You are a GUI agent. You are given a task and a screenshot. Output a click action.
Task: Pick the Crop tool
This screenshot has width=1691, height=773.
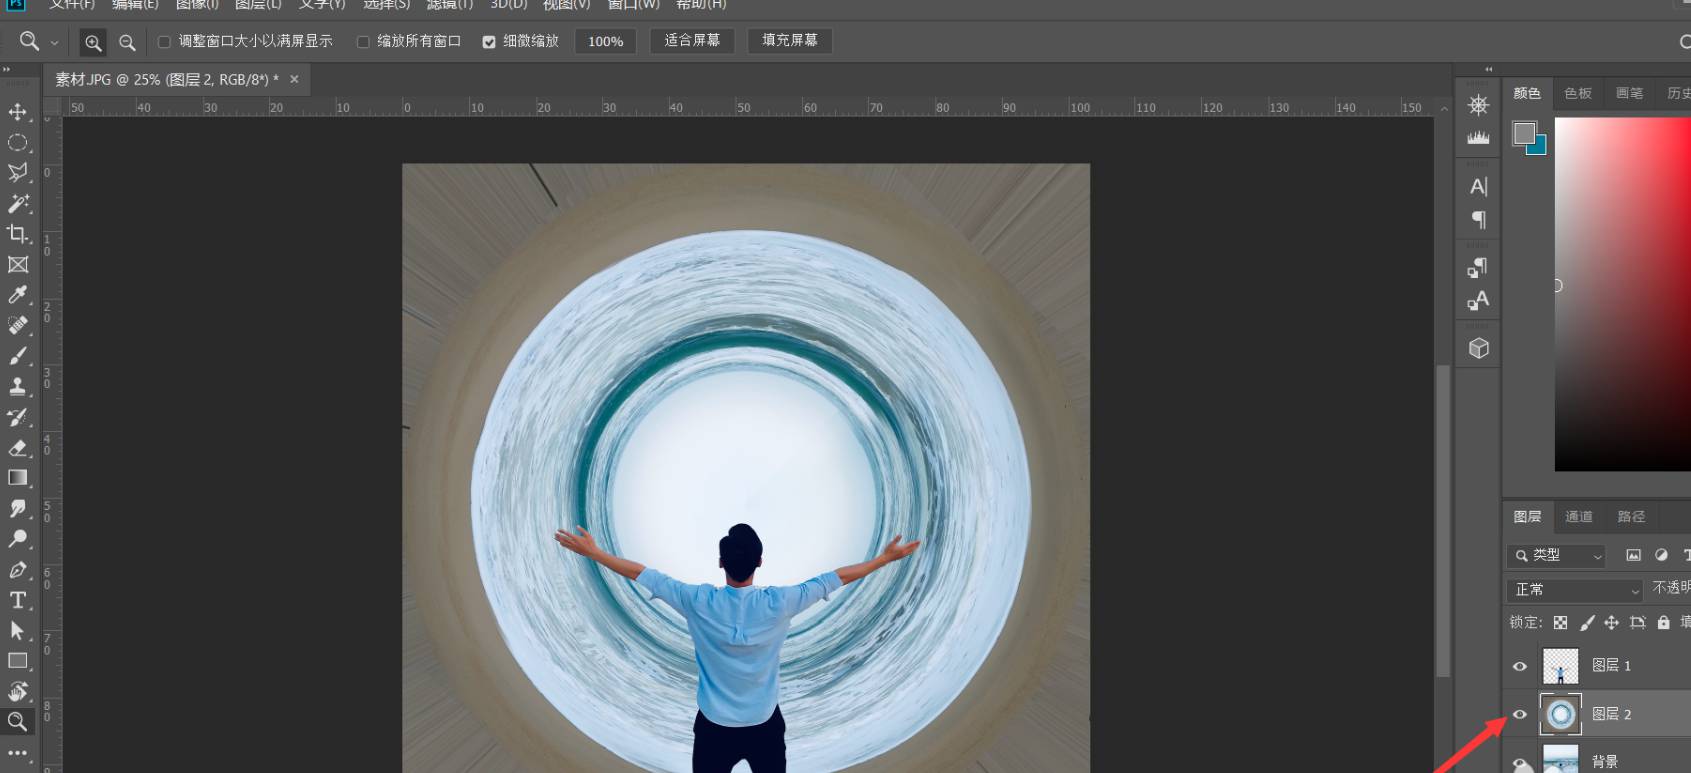click(x=17, y=234)
